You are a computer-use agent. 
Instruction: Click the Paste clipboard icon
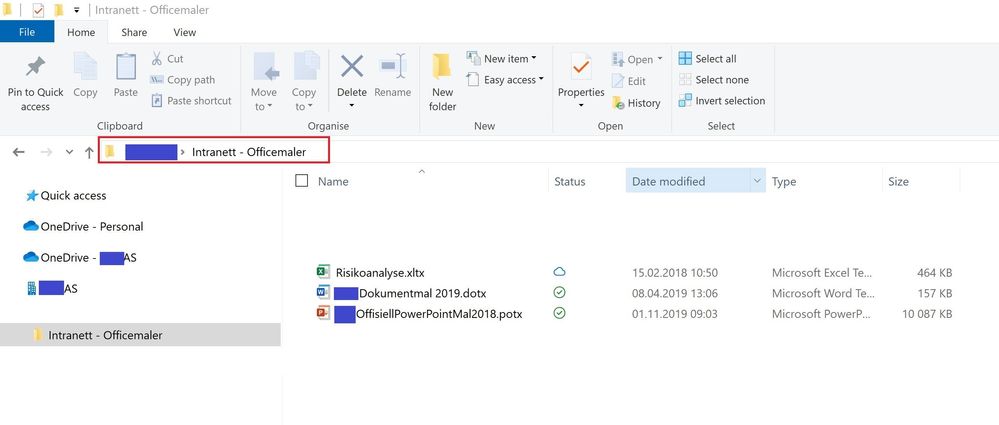(x=126, y=68)
